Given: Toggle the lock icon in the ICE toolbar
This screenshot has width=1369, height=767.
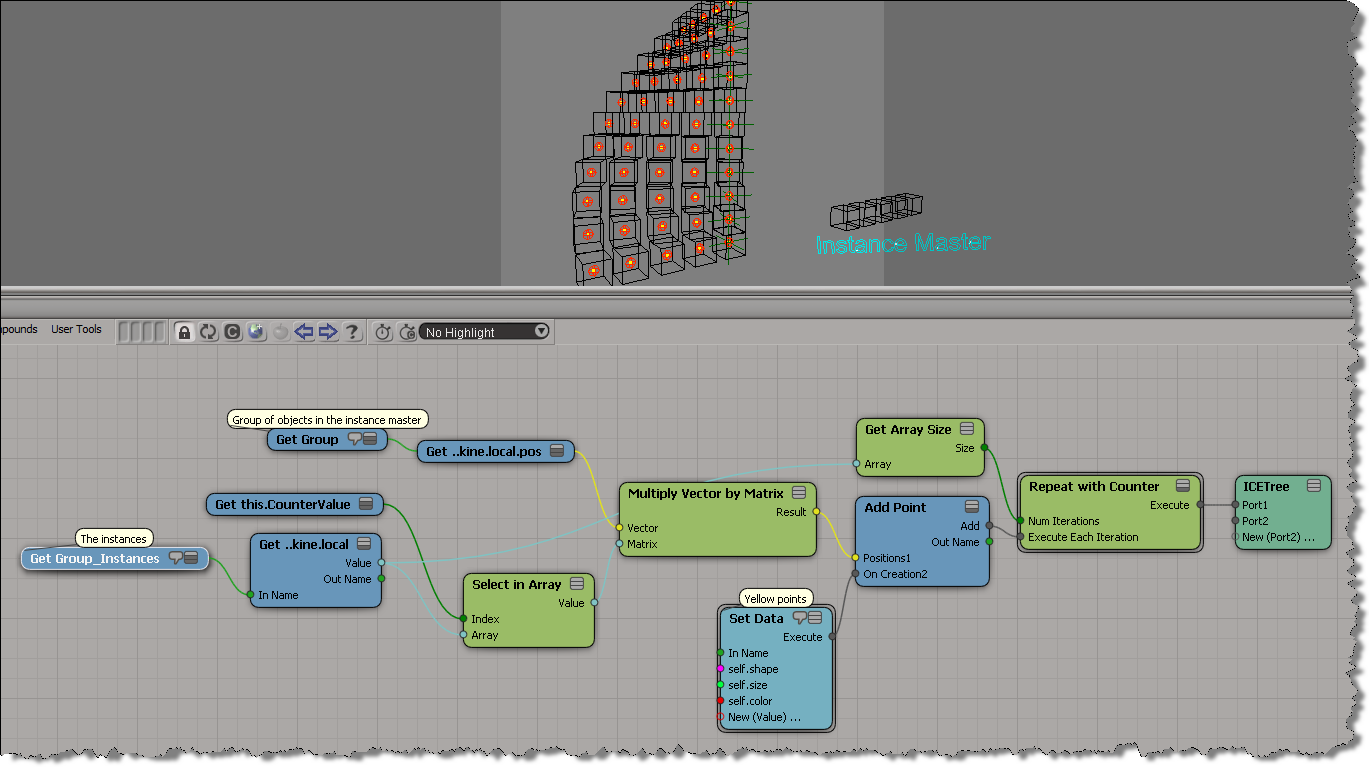Looking at the screenshot, I should 184,332.
